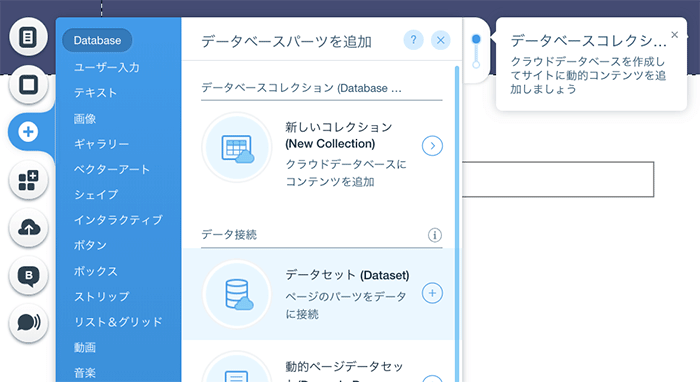This screenshot has height=382, width=700.
Task: Add データセット (Dataset) with plus button
Action: (432, 293)
